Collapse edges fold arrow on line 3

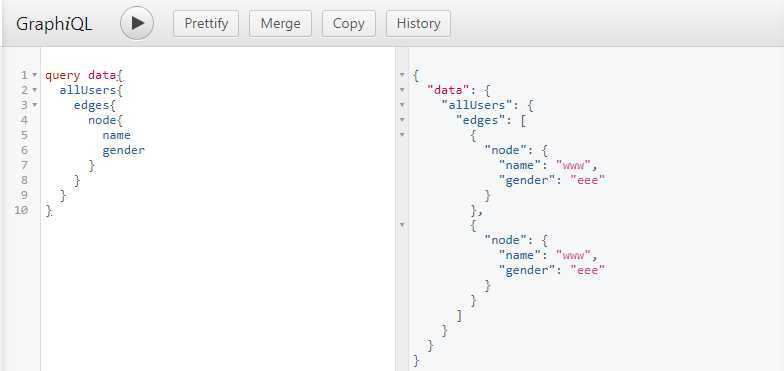point(34,106)
